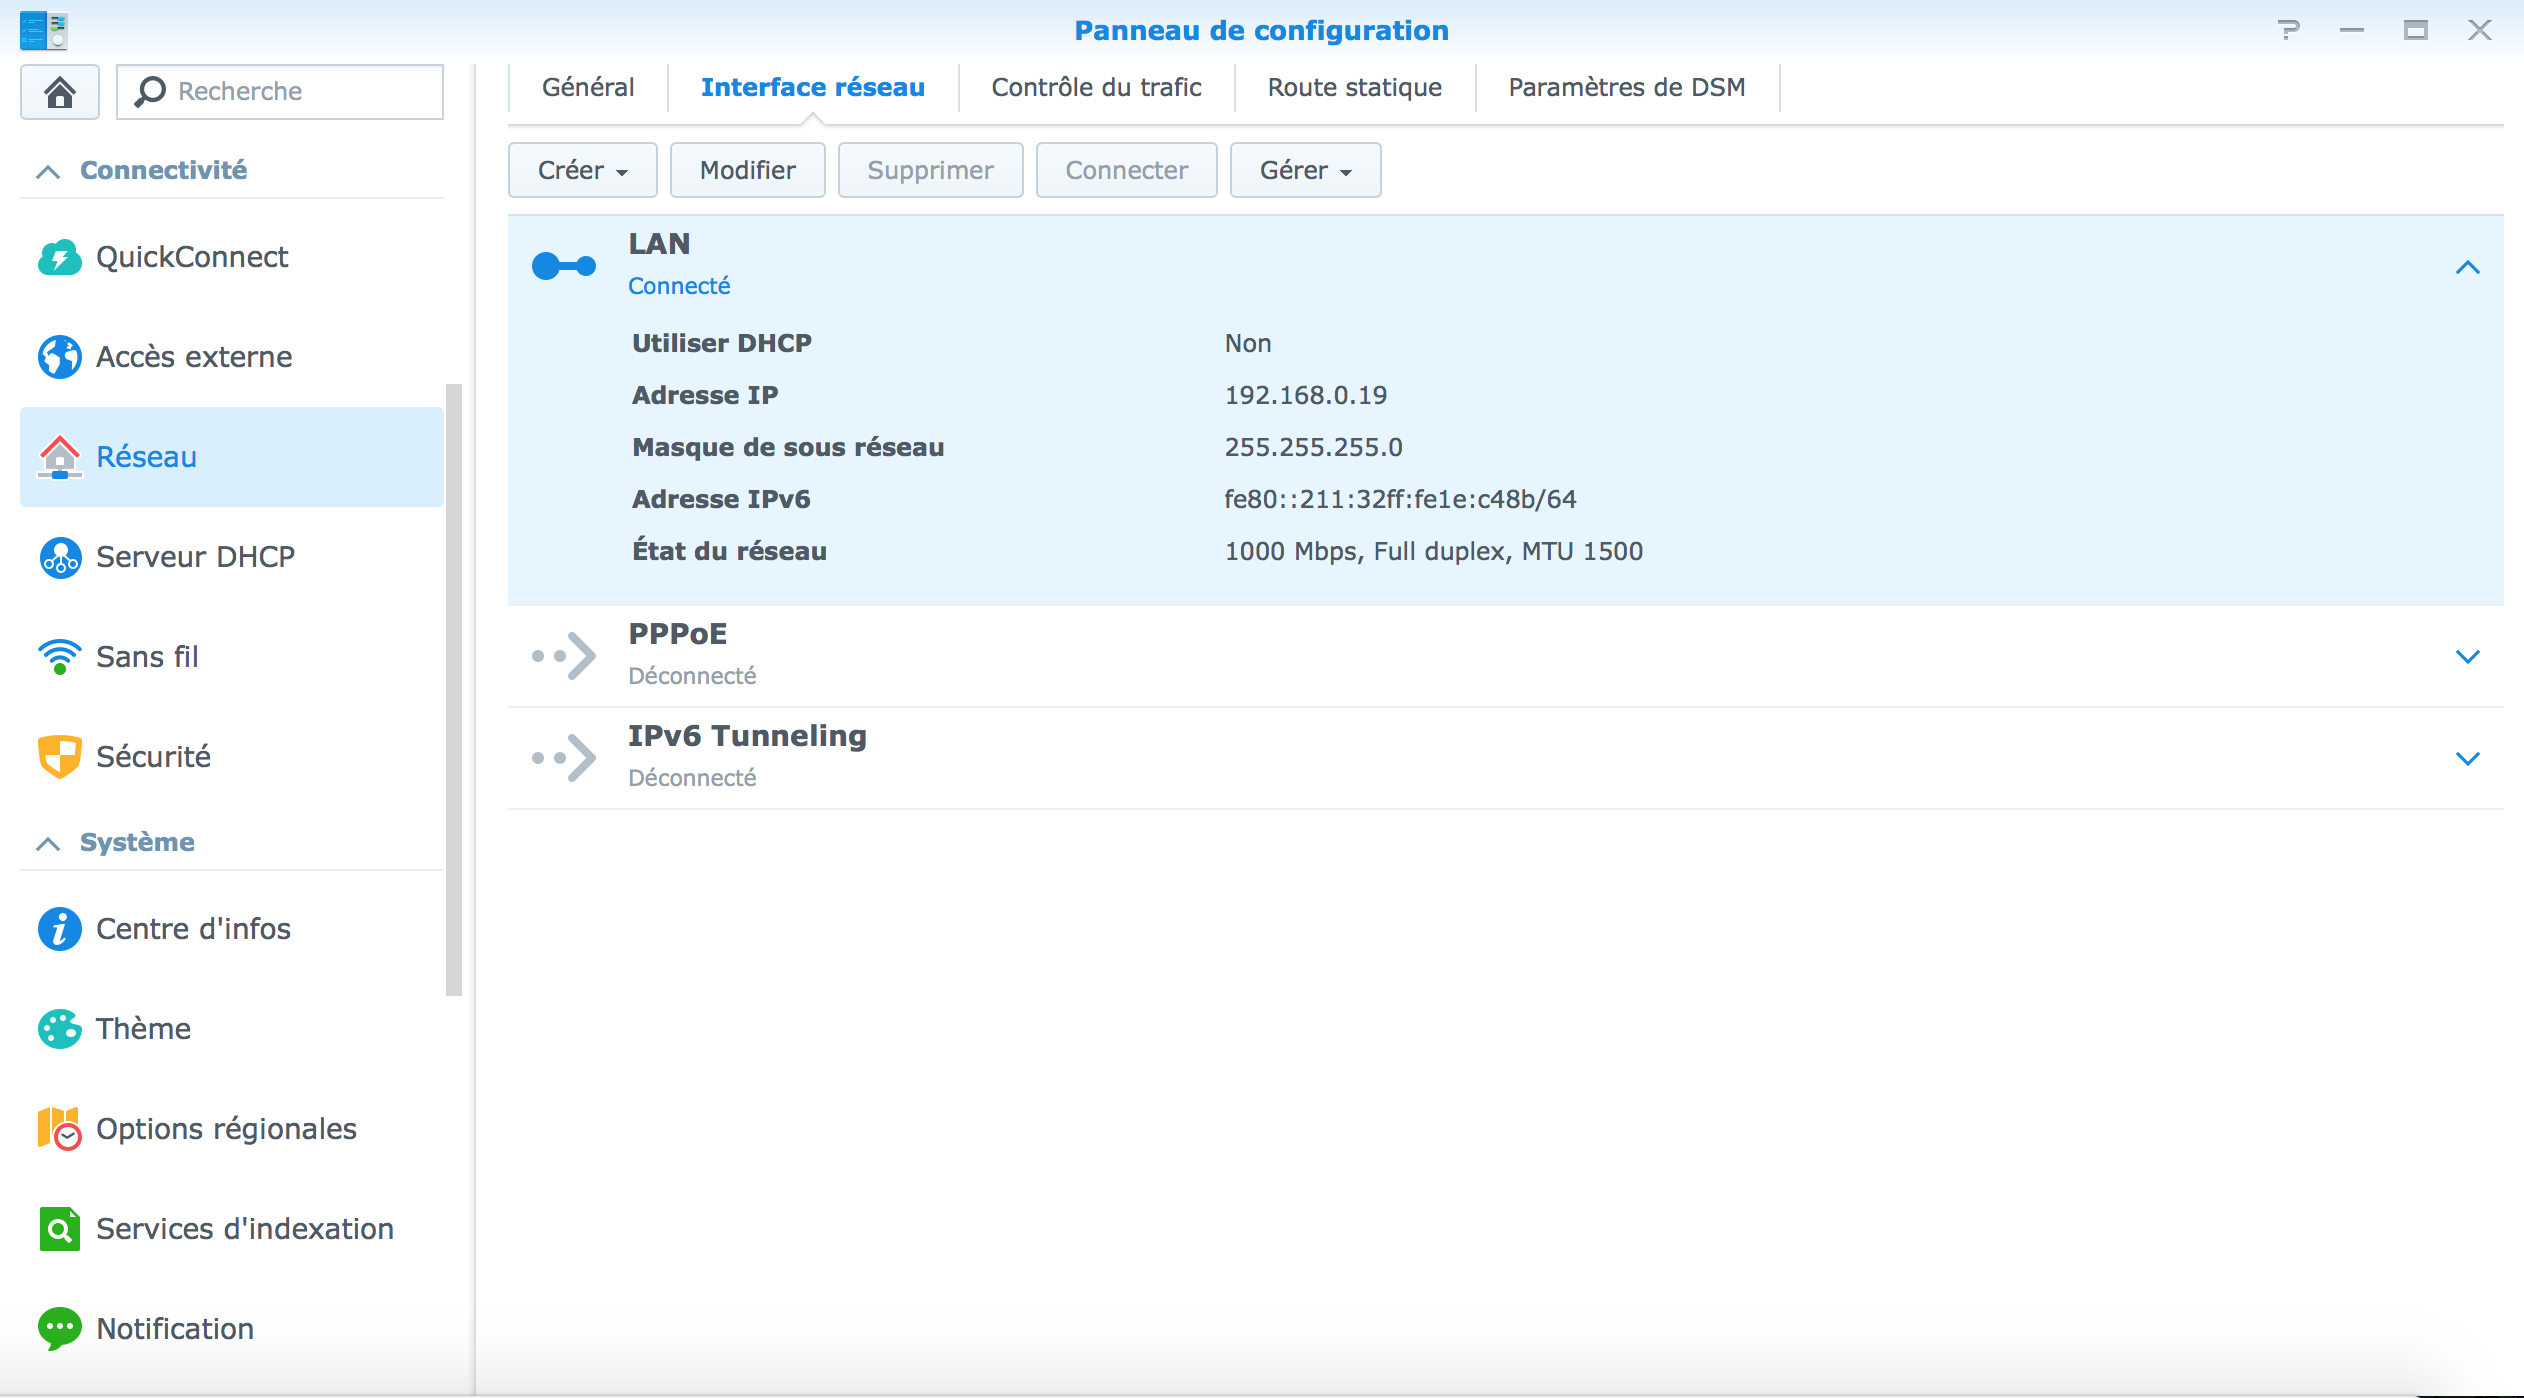2524x1398 pixels.
Task: Switch to Route statique tab
Action: (1354, 88)
